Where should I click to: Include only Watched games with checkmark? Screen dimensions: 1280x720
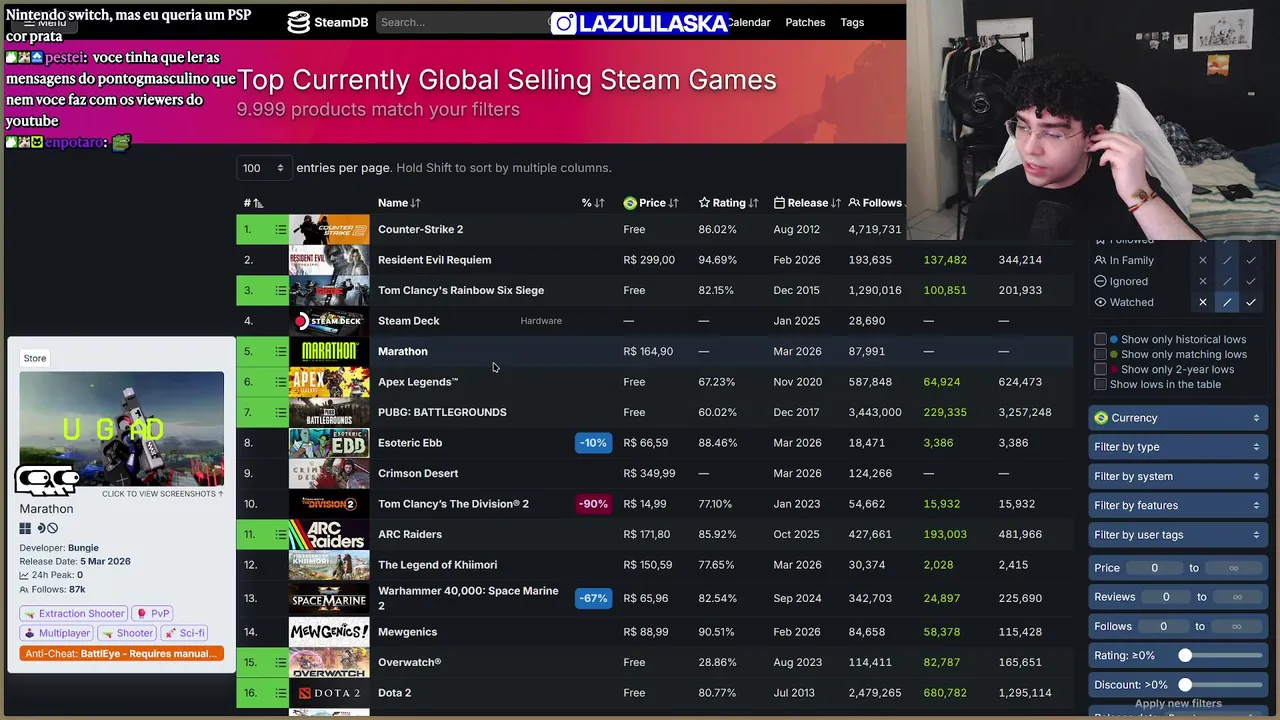(1251, 302)
